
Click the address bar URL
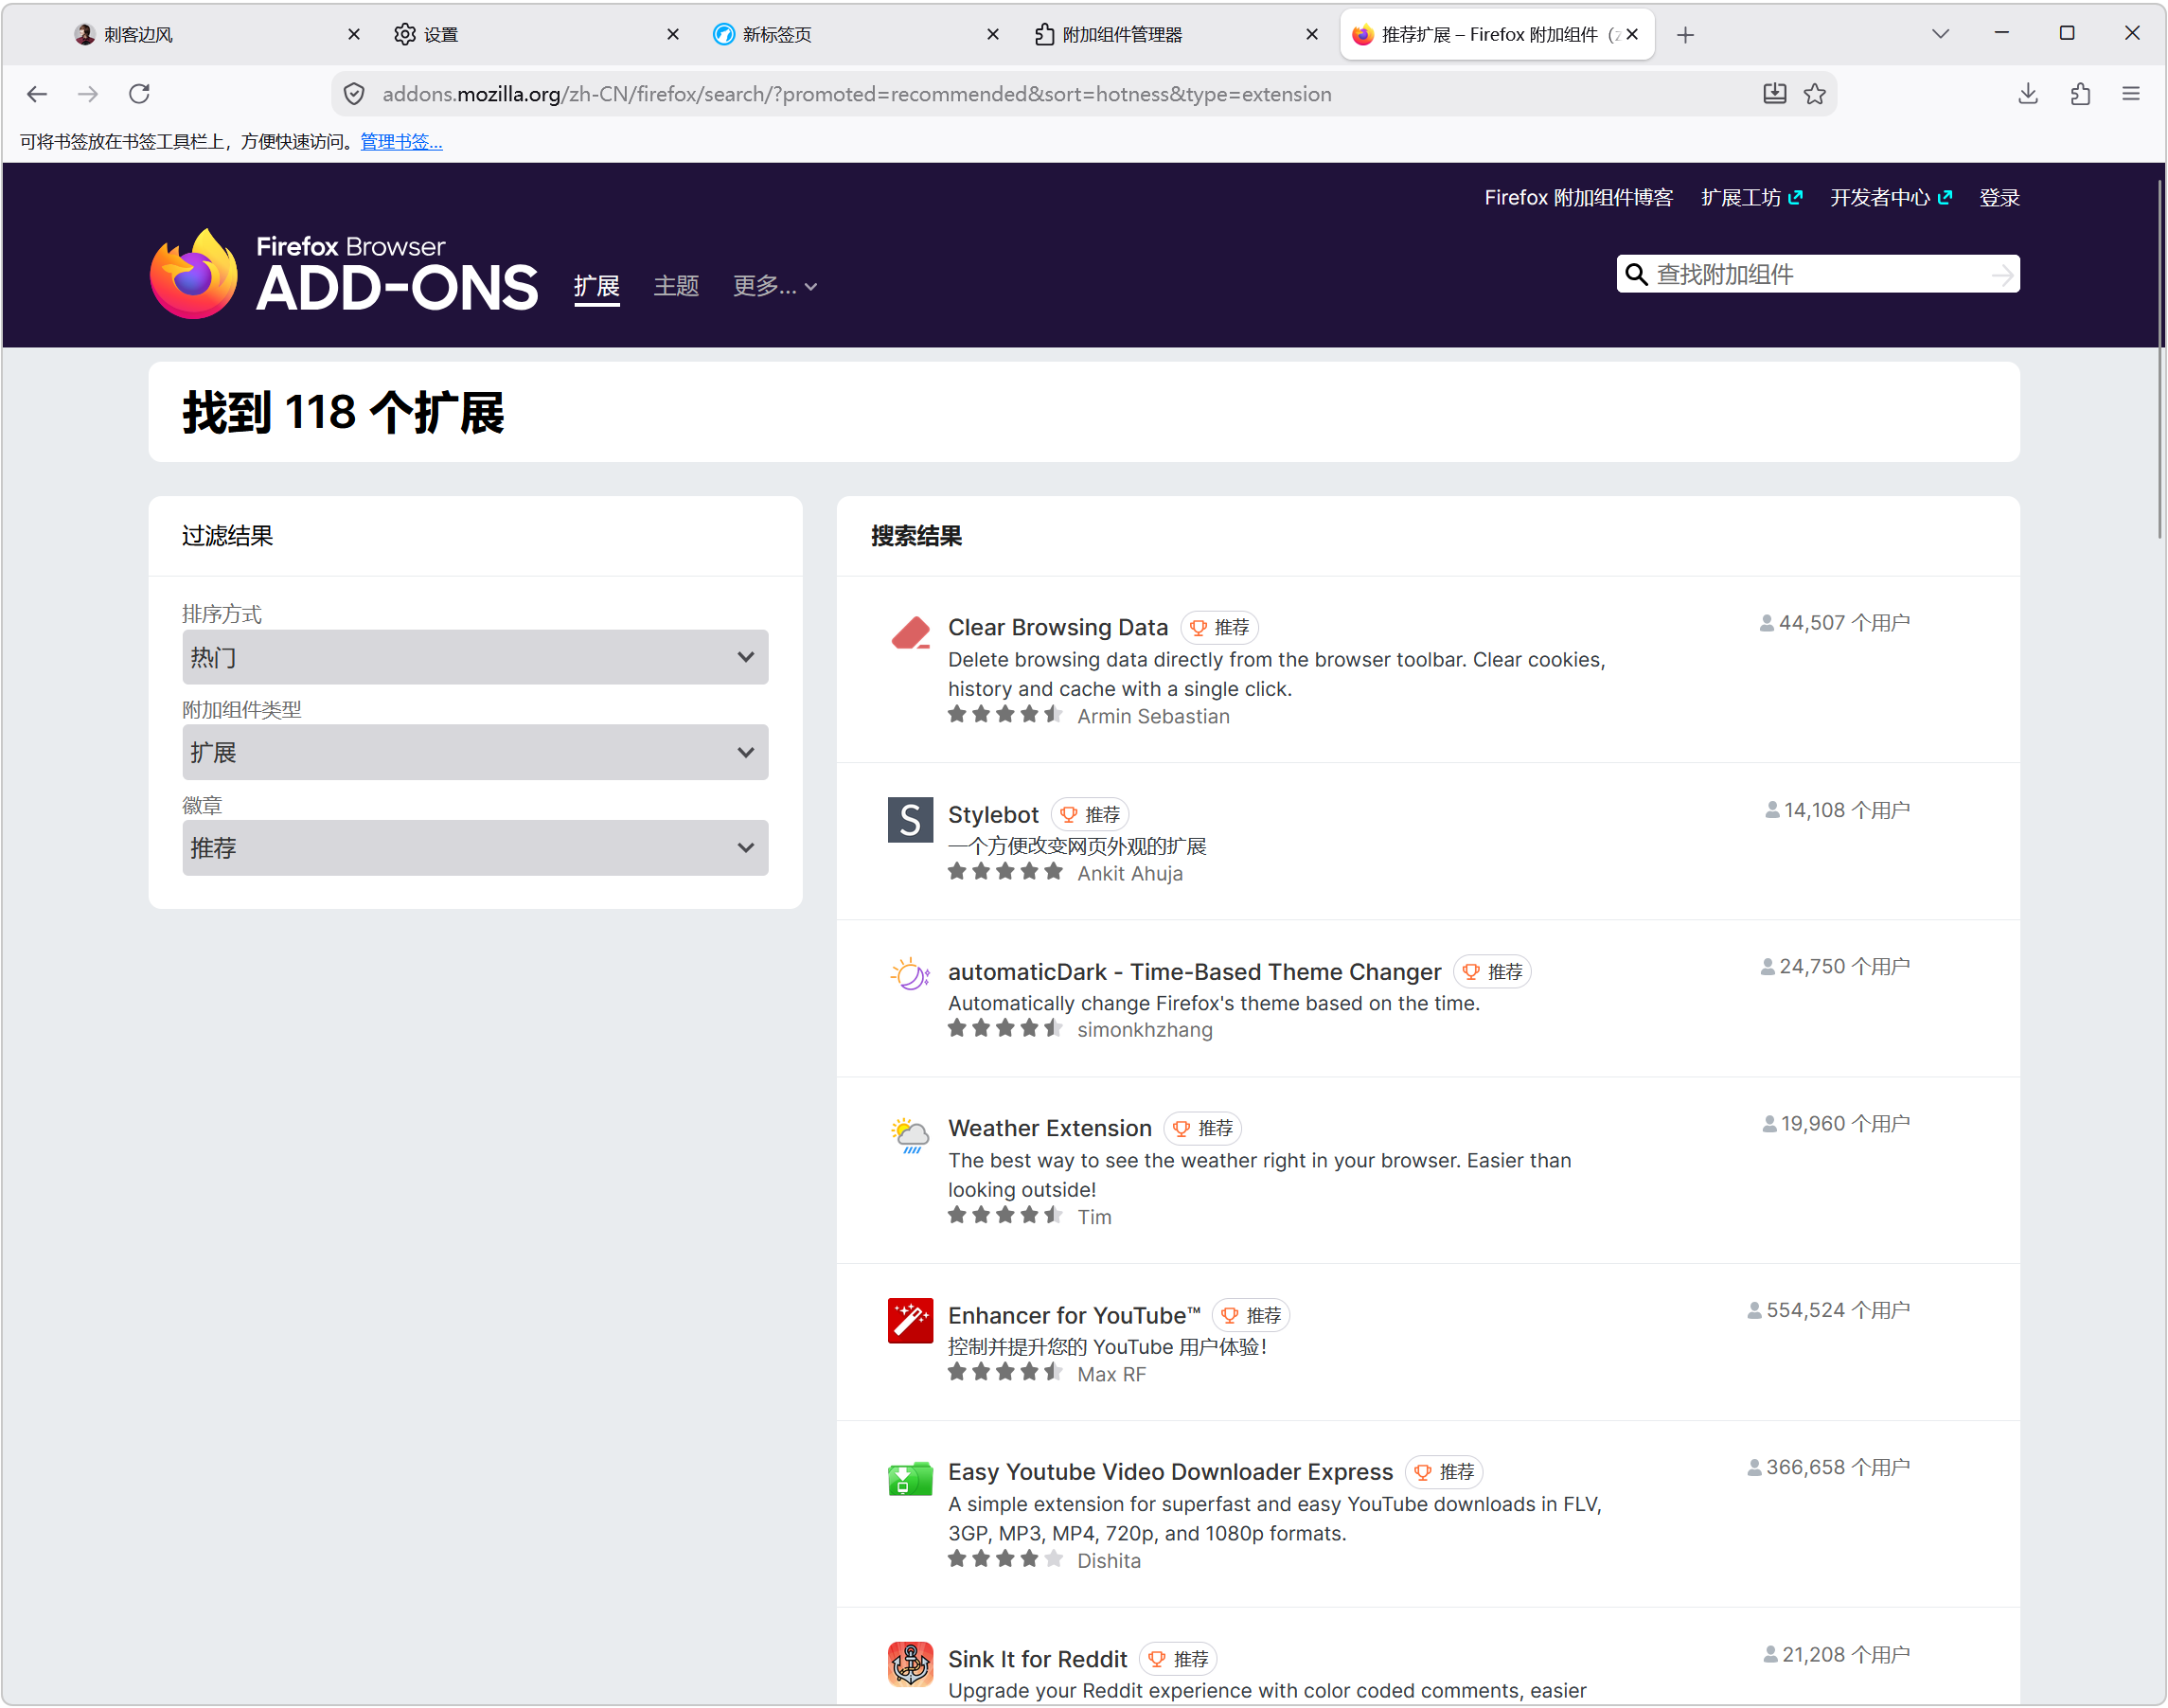(x=857, y=94)
